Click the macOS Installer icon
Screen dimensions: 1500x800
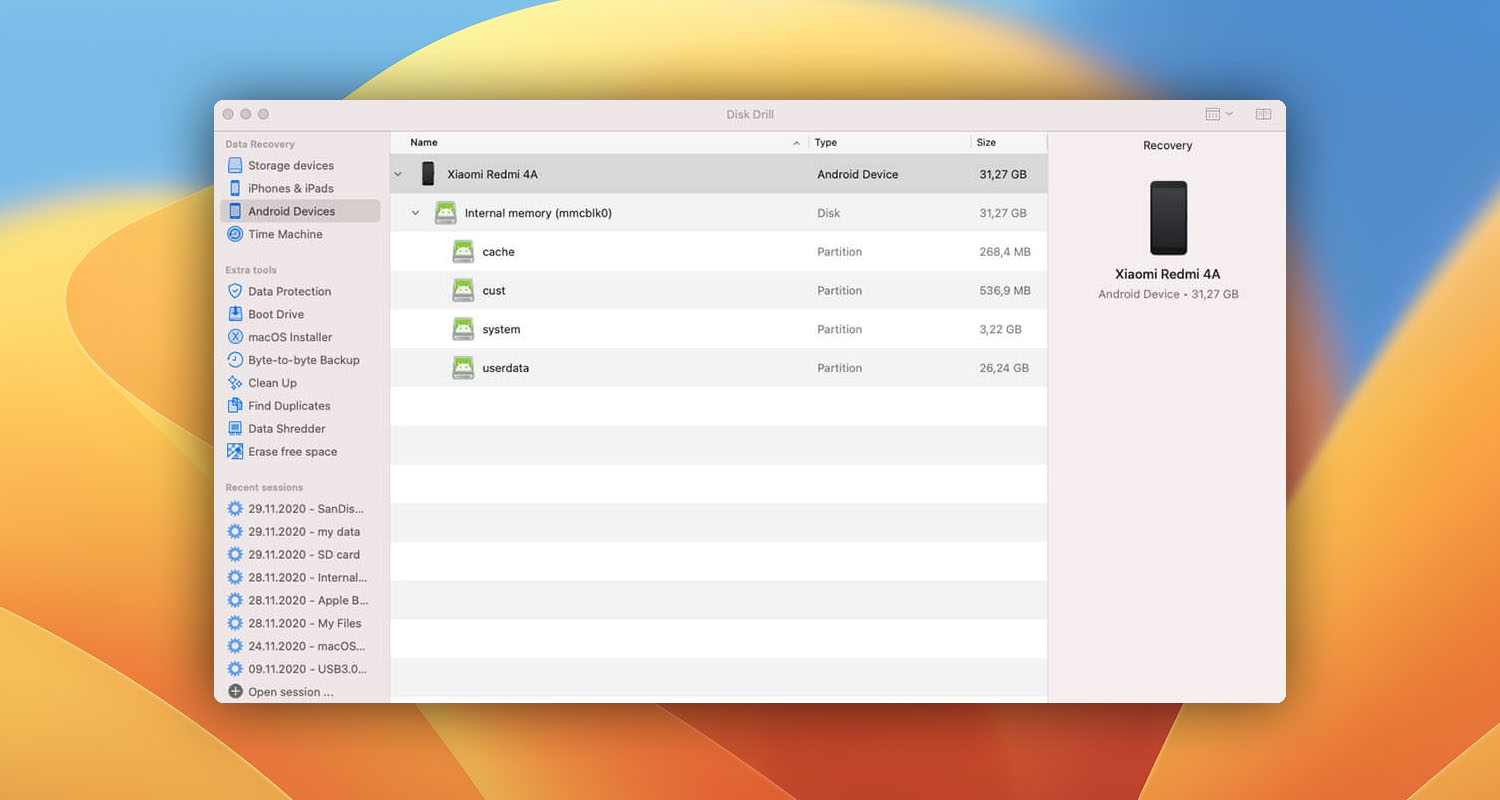[x=235, y=337]
